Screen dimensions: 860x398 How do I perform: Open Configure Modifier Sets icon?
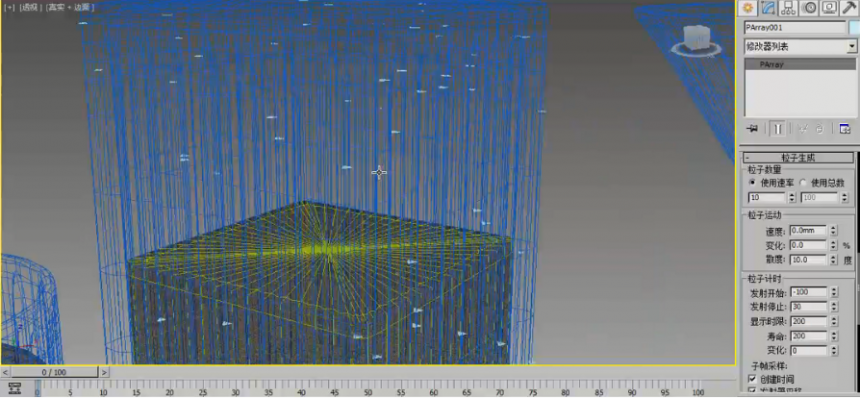click(x=845, y=129)
